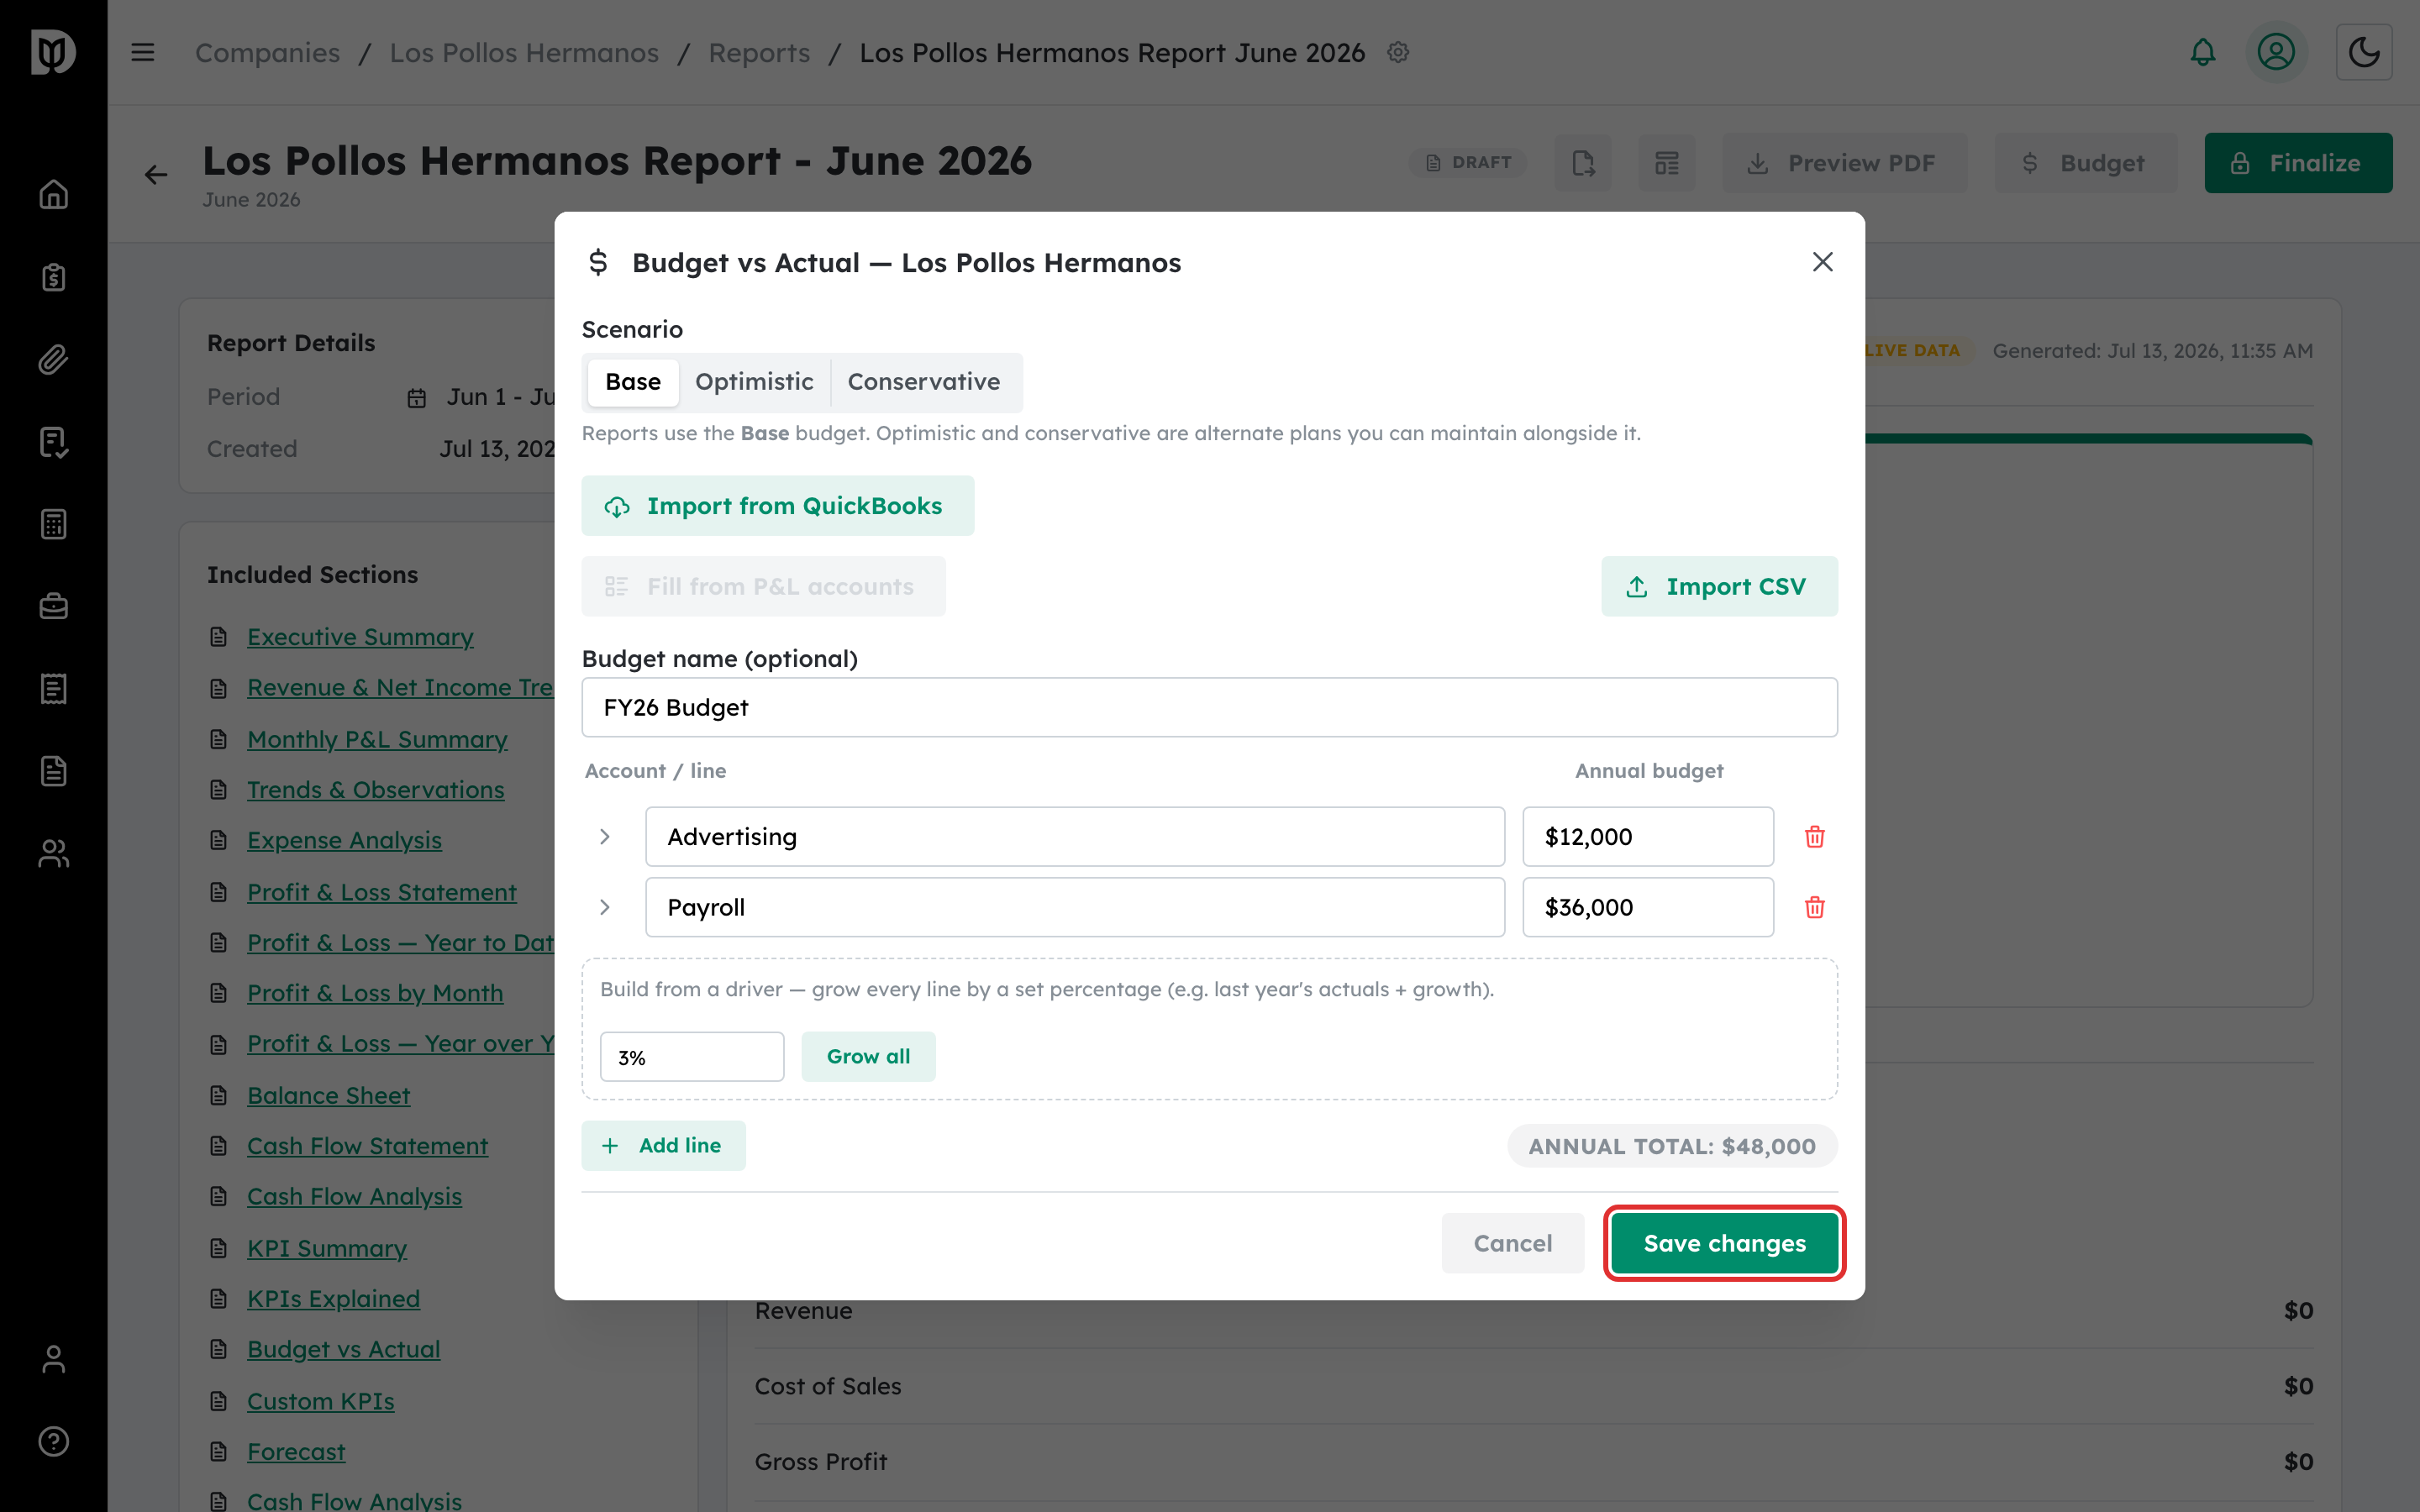
Task: Open the Profit & Loss by Month section
Action: coord(375,993)
